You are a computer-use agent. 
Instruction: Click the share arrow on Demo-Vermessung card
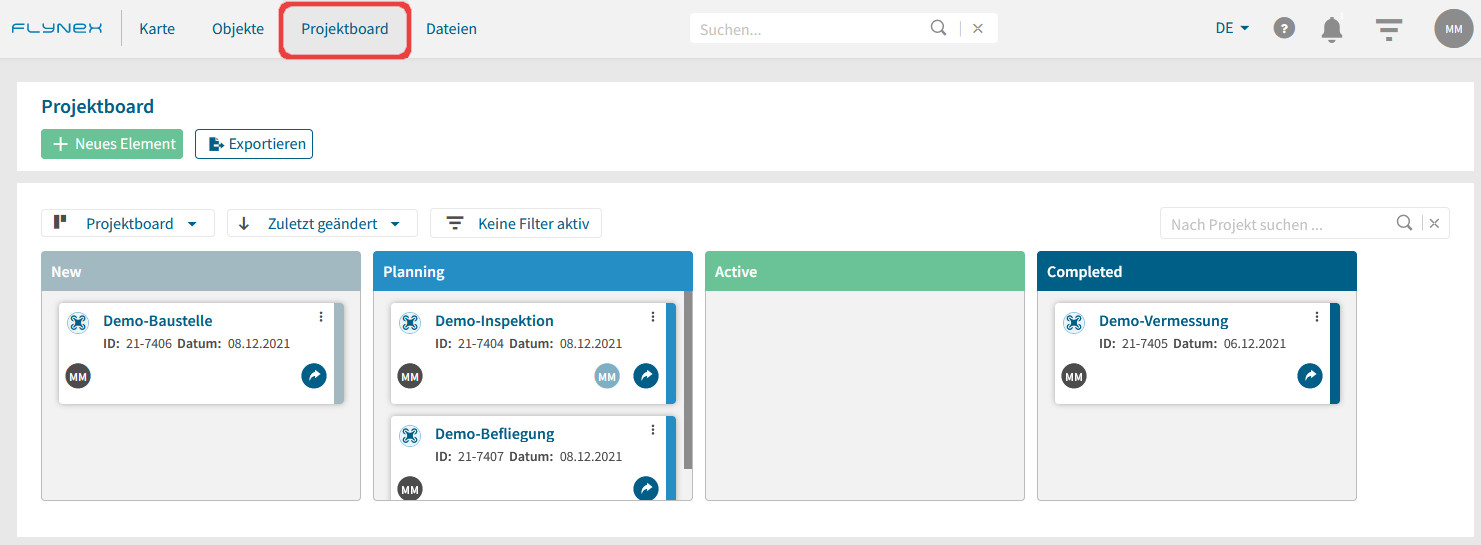1310,376
